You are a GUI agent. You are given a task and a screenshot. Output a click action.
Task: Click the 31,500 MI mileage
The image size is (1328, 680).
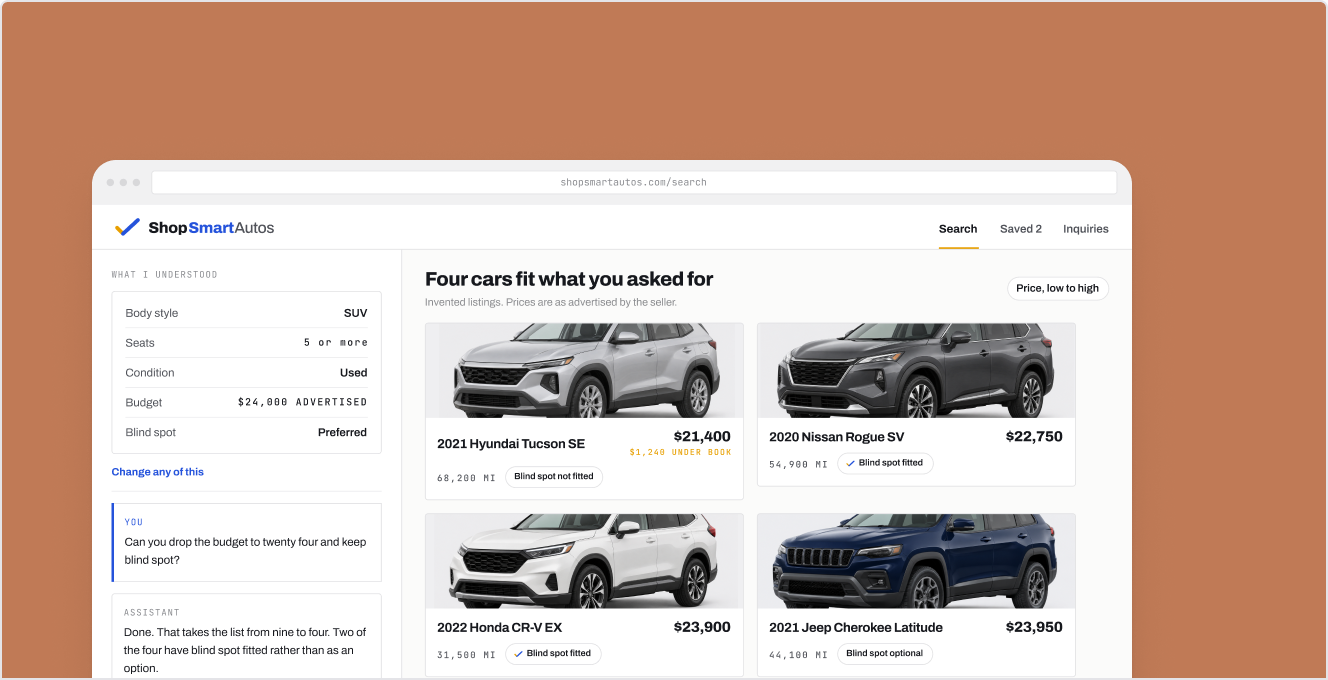(x=466, y=655)
